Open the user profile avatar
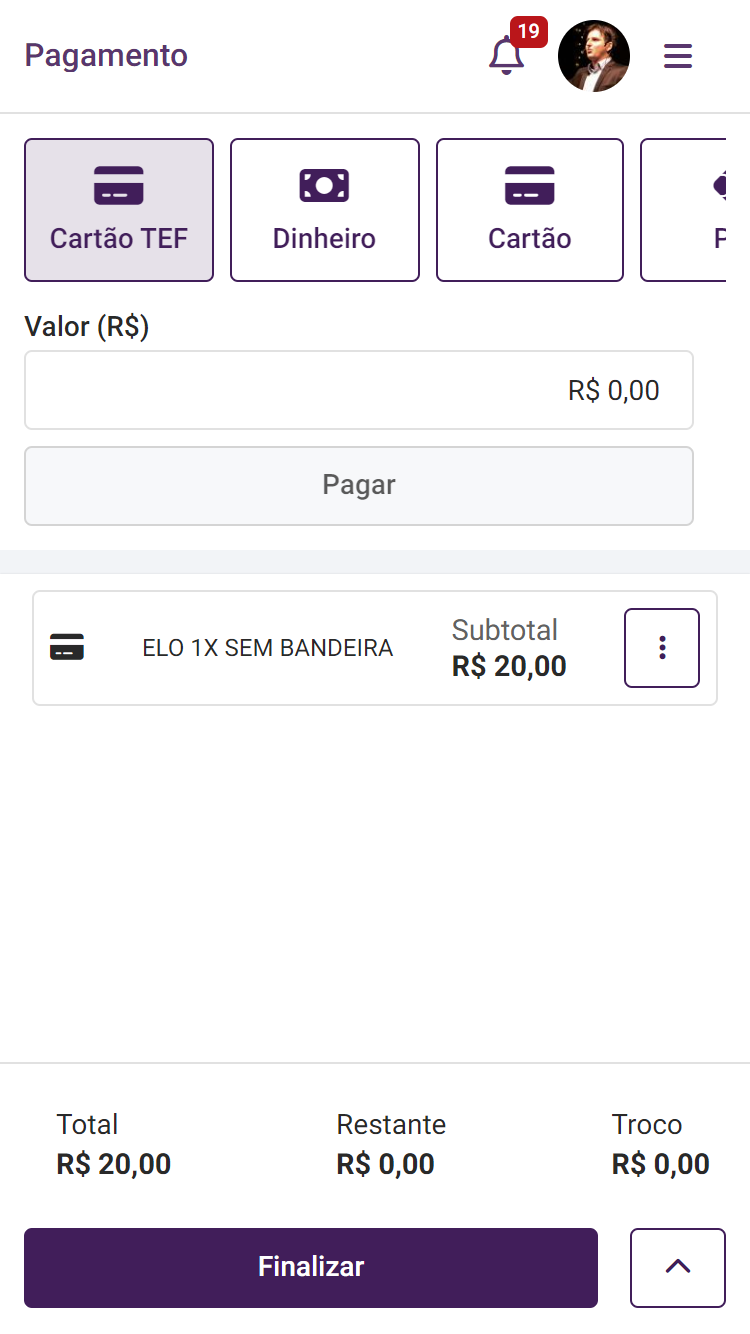750x1334 pixels. (x=594, y=56)
